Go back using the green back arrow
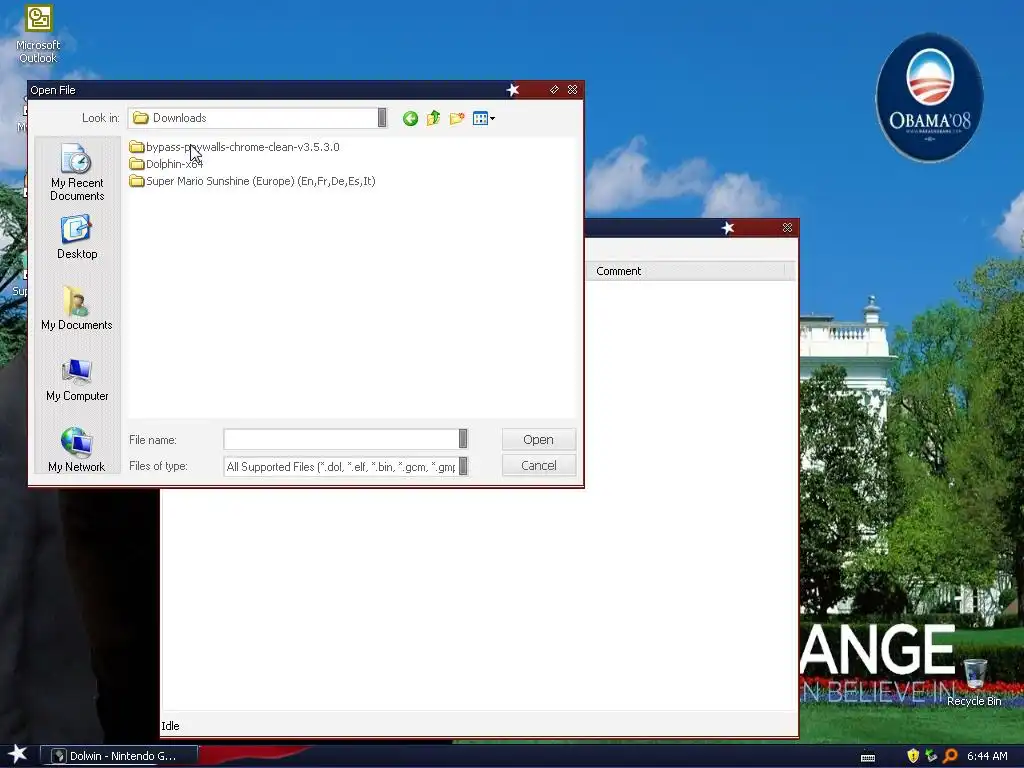1024x768 pixels. click(x=410, y=118)
